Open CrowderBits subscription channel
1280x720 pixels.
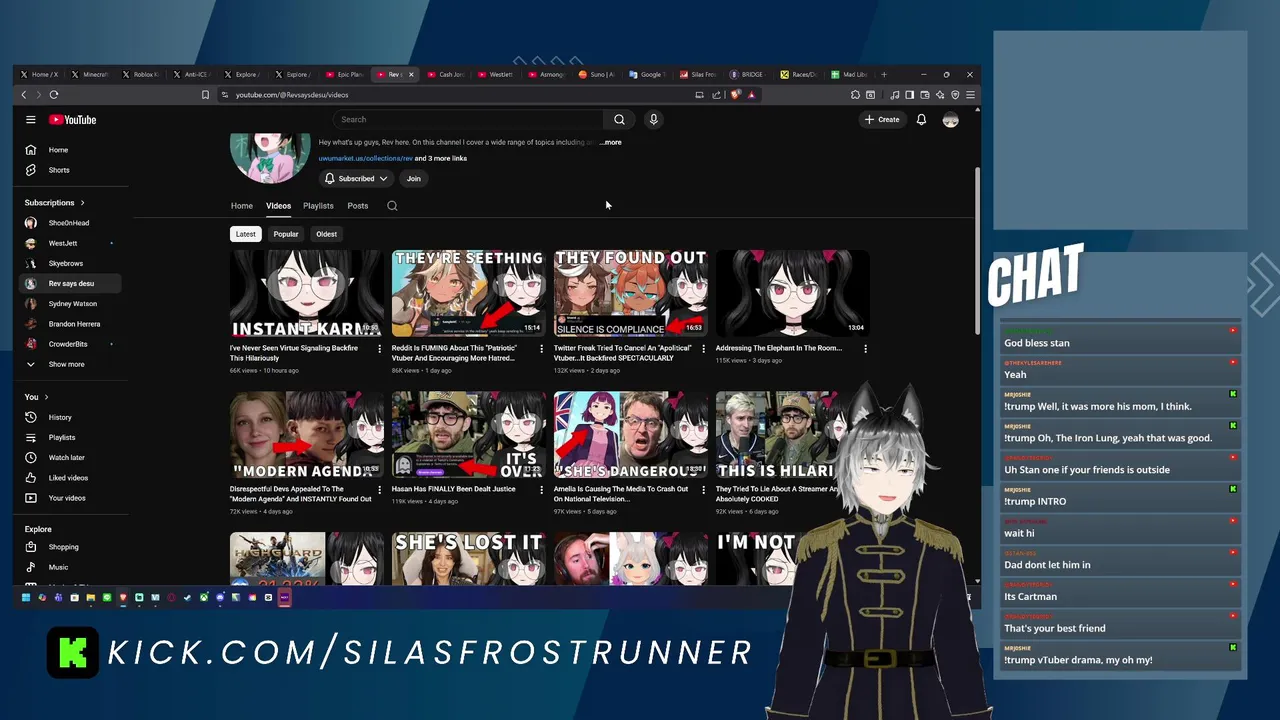pos(70,344)
